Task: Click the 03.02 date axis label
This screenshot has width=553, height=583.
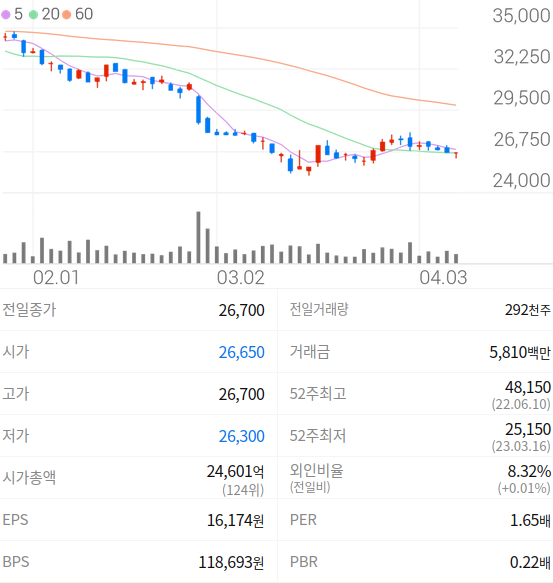Action: 241,278
